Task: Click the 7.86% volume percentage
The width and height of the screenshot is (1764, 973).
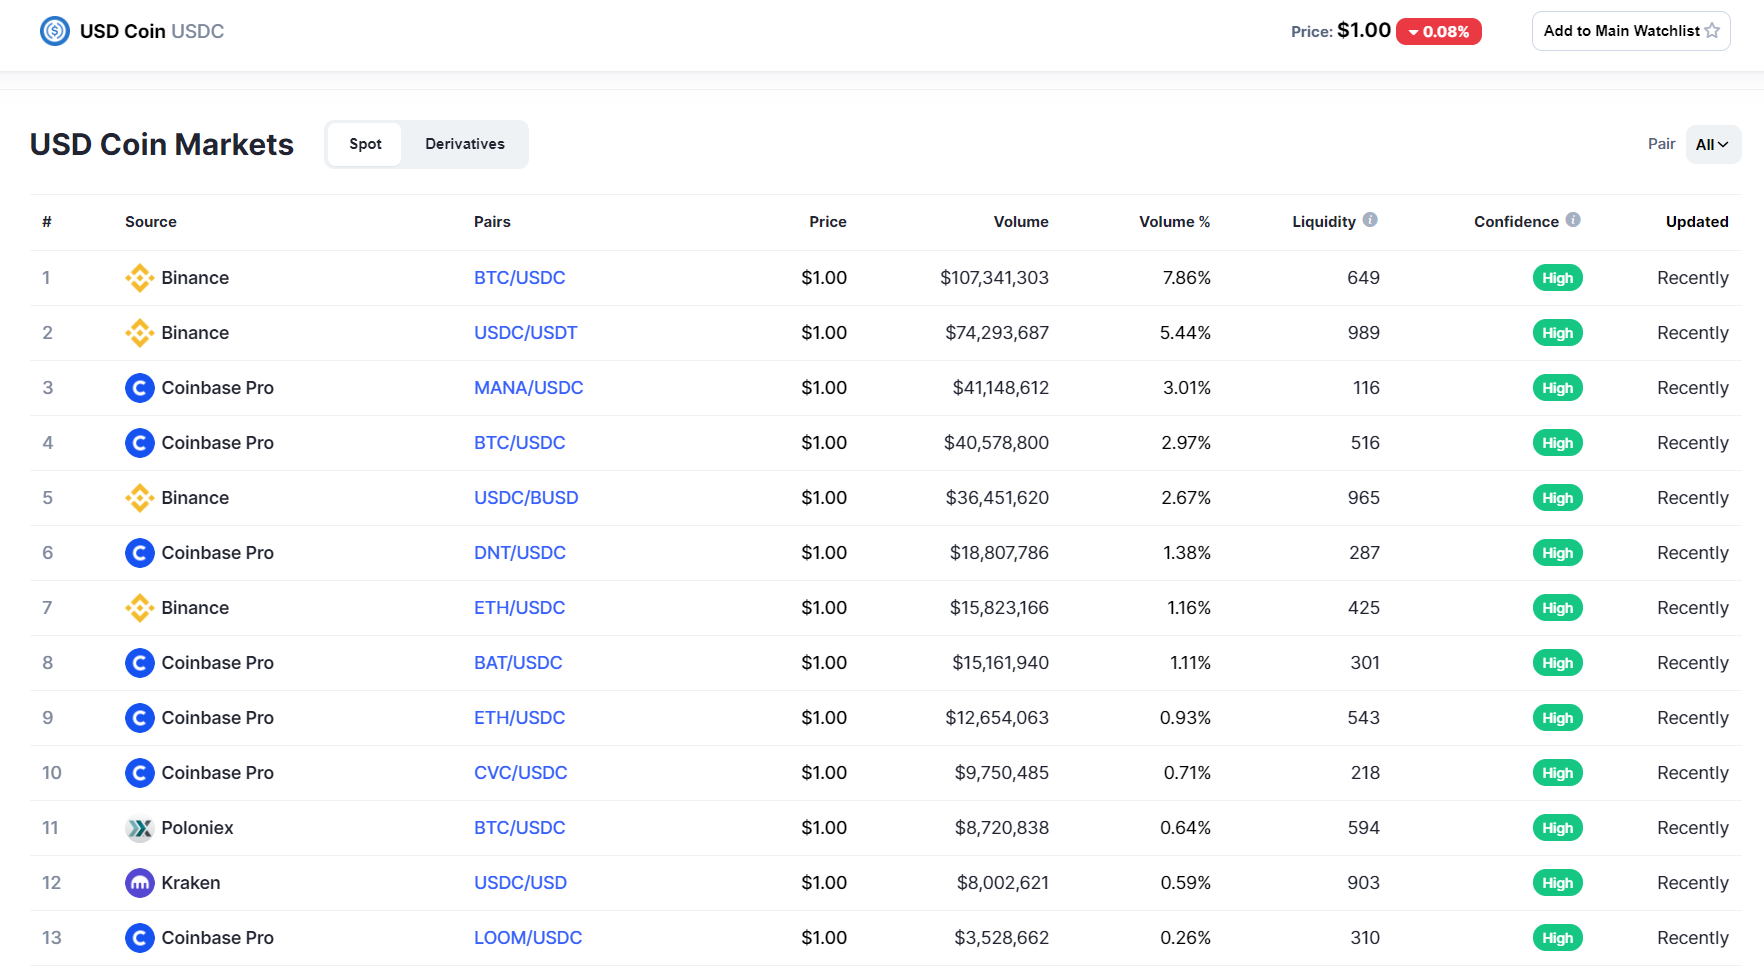Action: click(1187, 278)
